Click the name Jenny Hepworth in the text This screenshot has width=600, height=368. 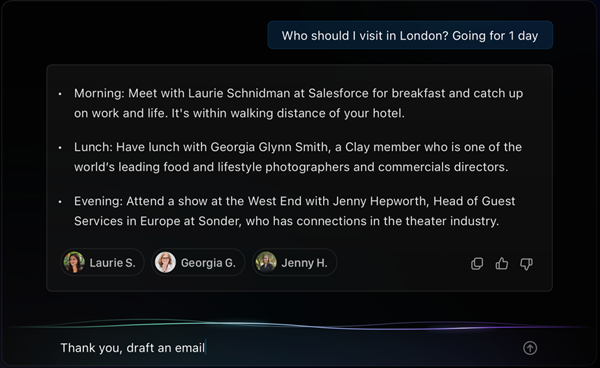380,201
